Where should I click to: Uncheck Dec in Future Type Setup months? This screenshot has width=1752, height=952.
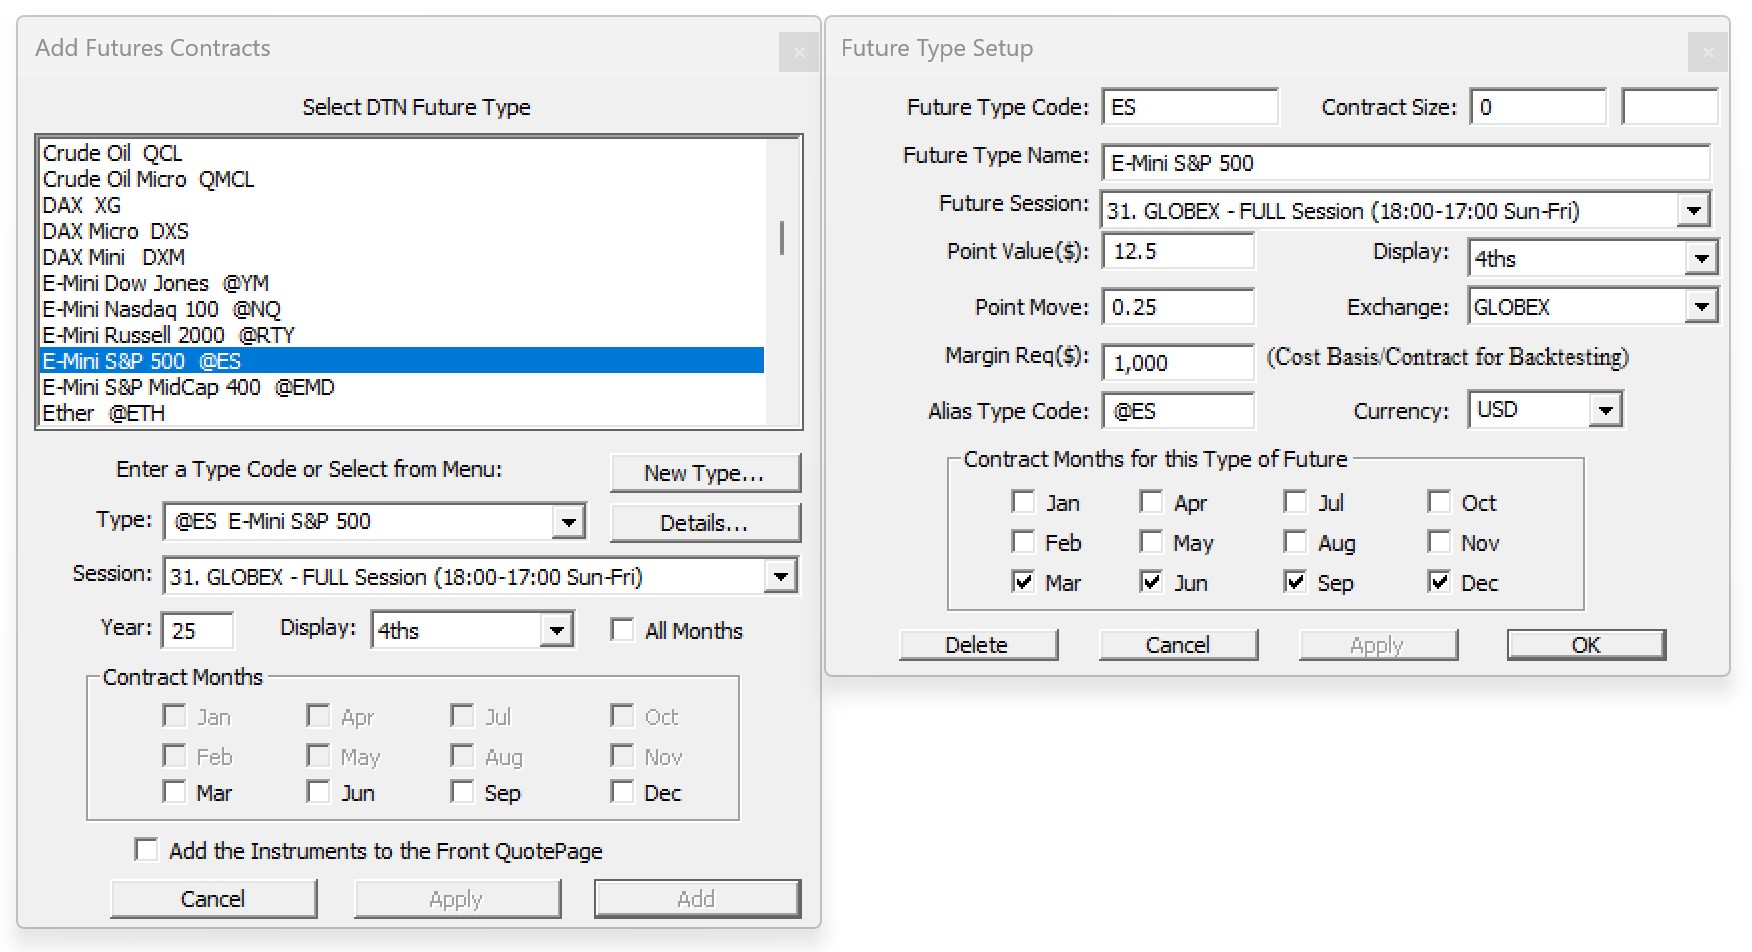coord(1439,582)
